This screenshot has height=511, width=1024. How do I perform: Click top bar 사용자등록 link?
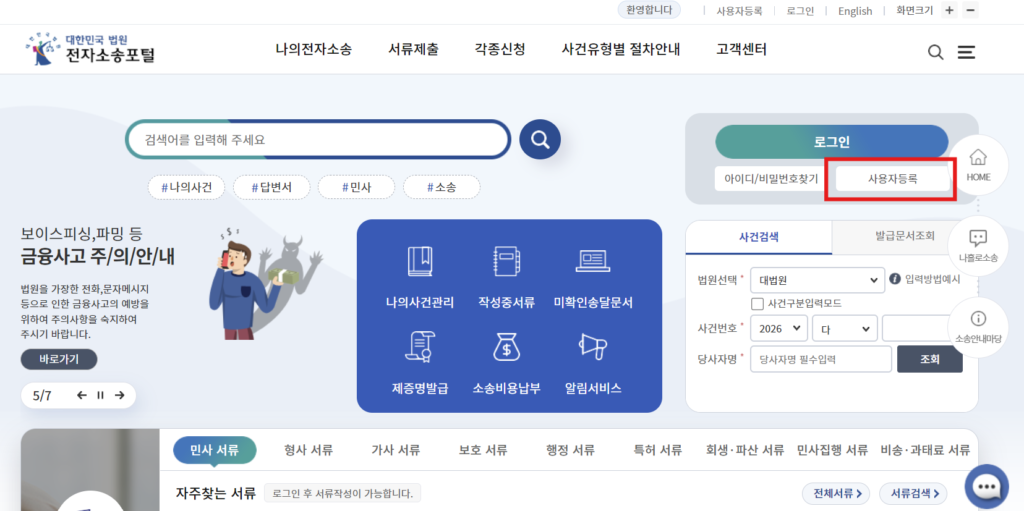coord(739,10)
